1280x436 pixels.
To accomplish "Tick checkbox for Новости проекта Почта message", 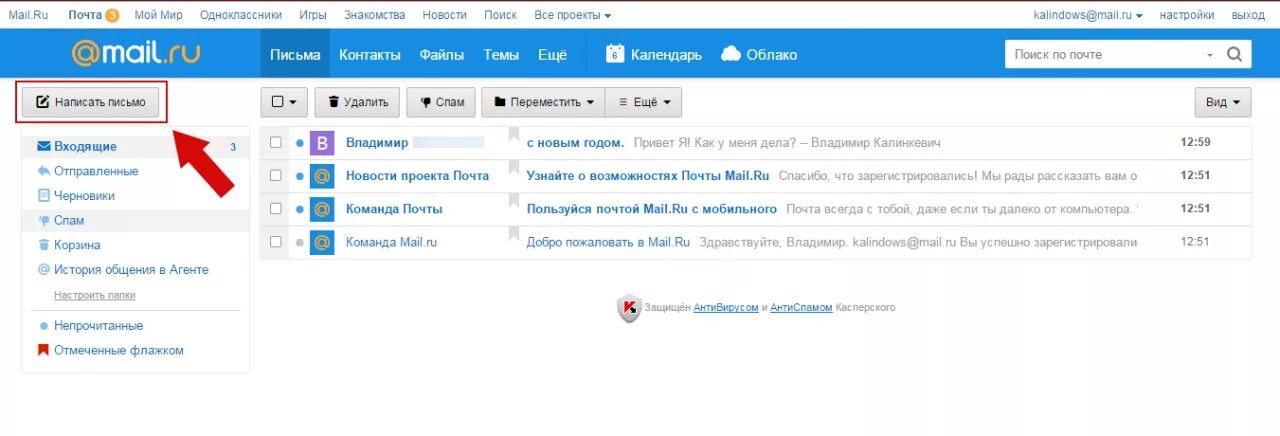I will click(x=276, y=176).
